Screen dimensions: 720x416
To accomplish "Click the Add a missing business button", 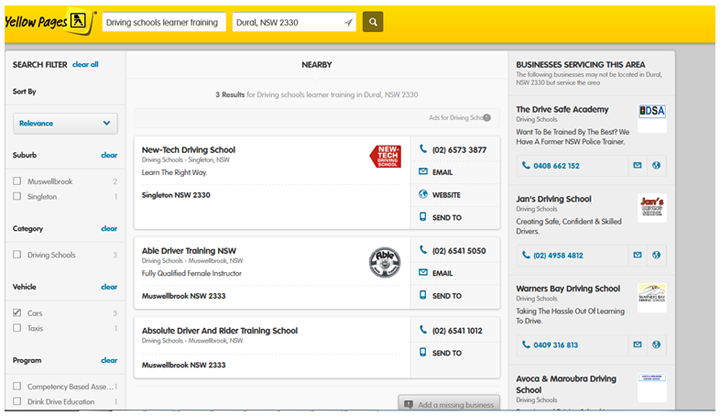I will coord(448,404).
